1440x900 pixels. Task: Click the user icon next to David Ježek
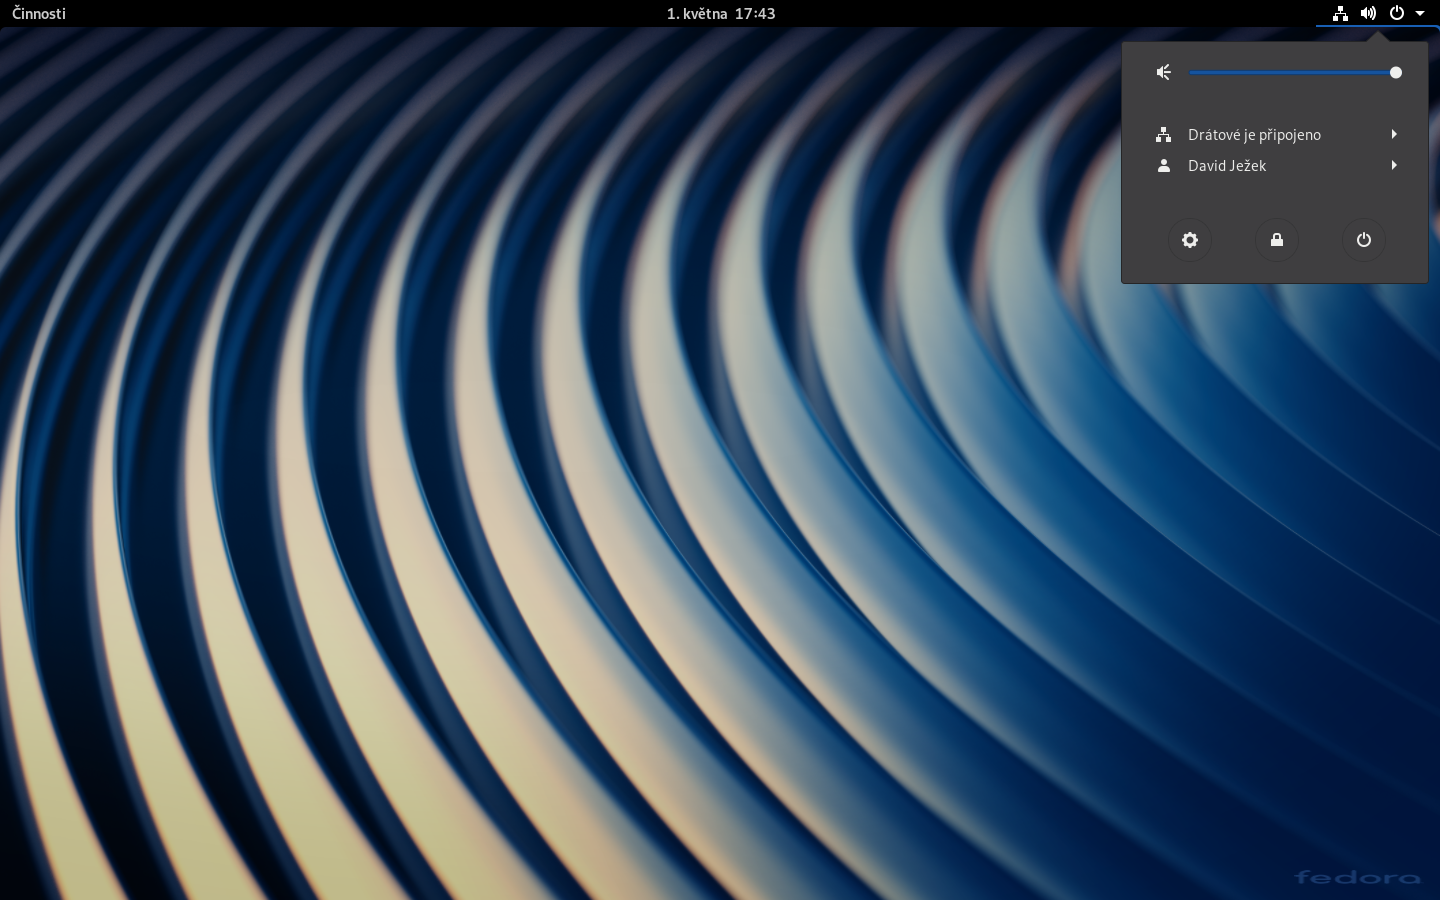click(x=1164, y=165)
